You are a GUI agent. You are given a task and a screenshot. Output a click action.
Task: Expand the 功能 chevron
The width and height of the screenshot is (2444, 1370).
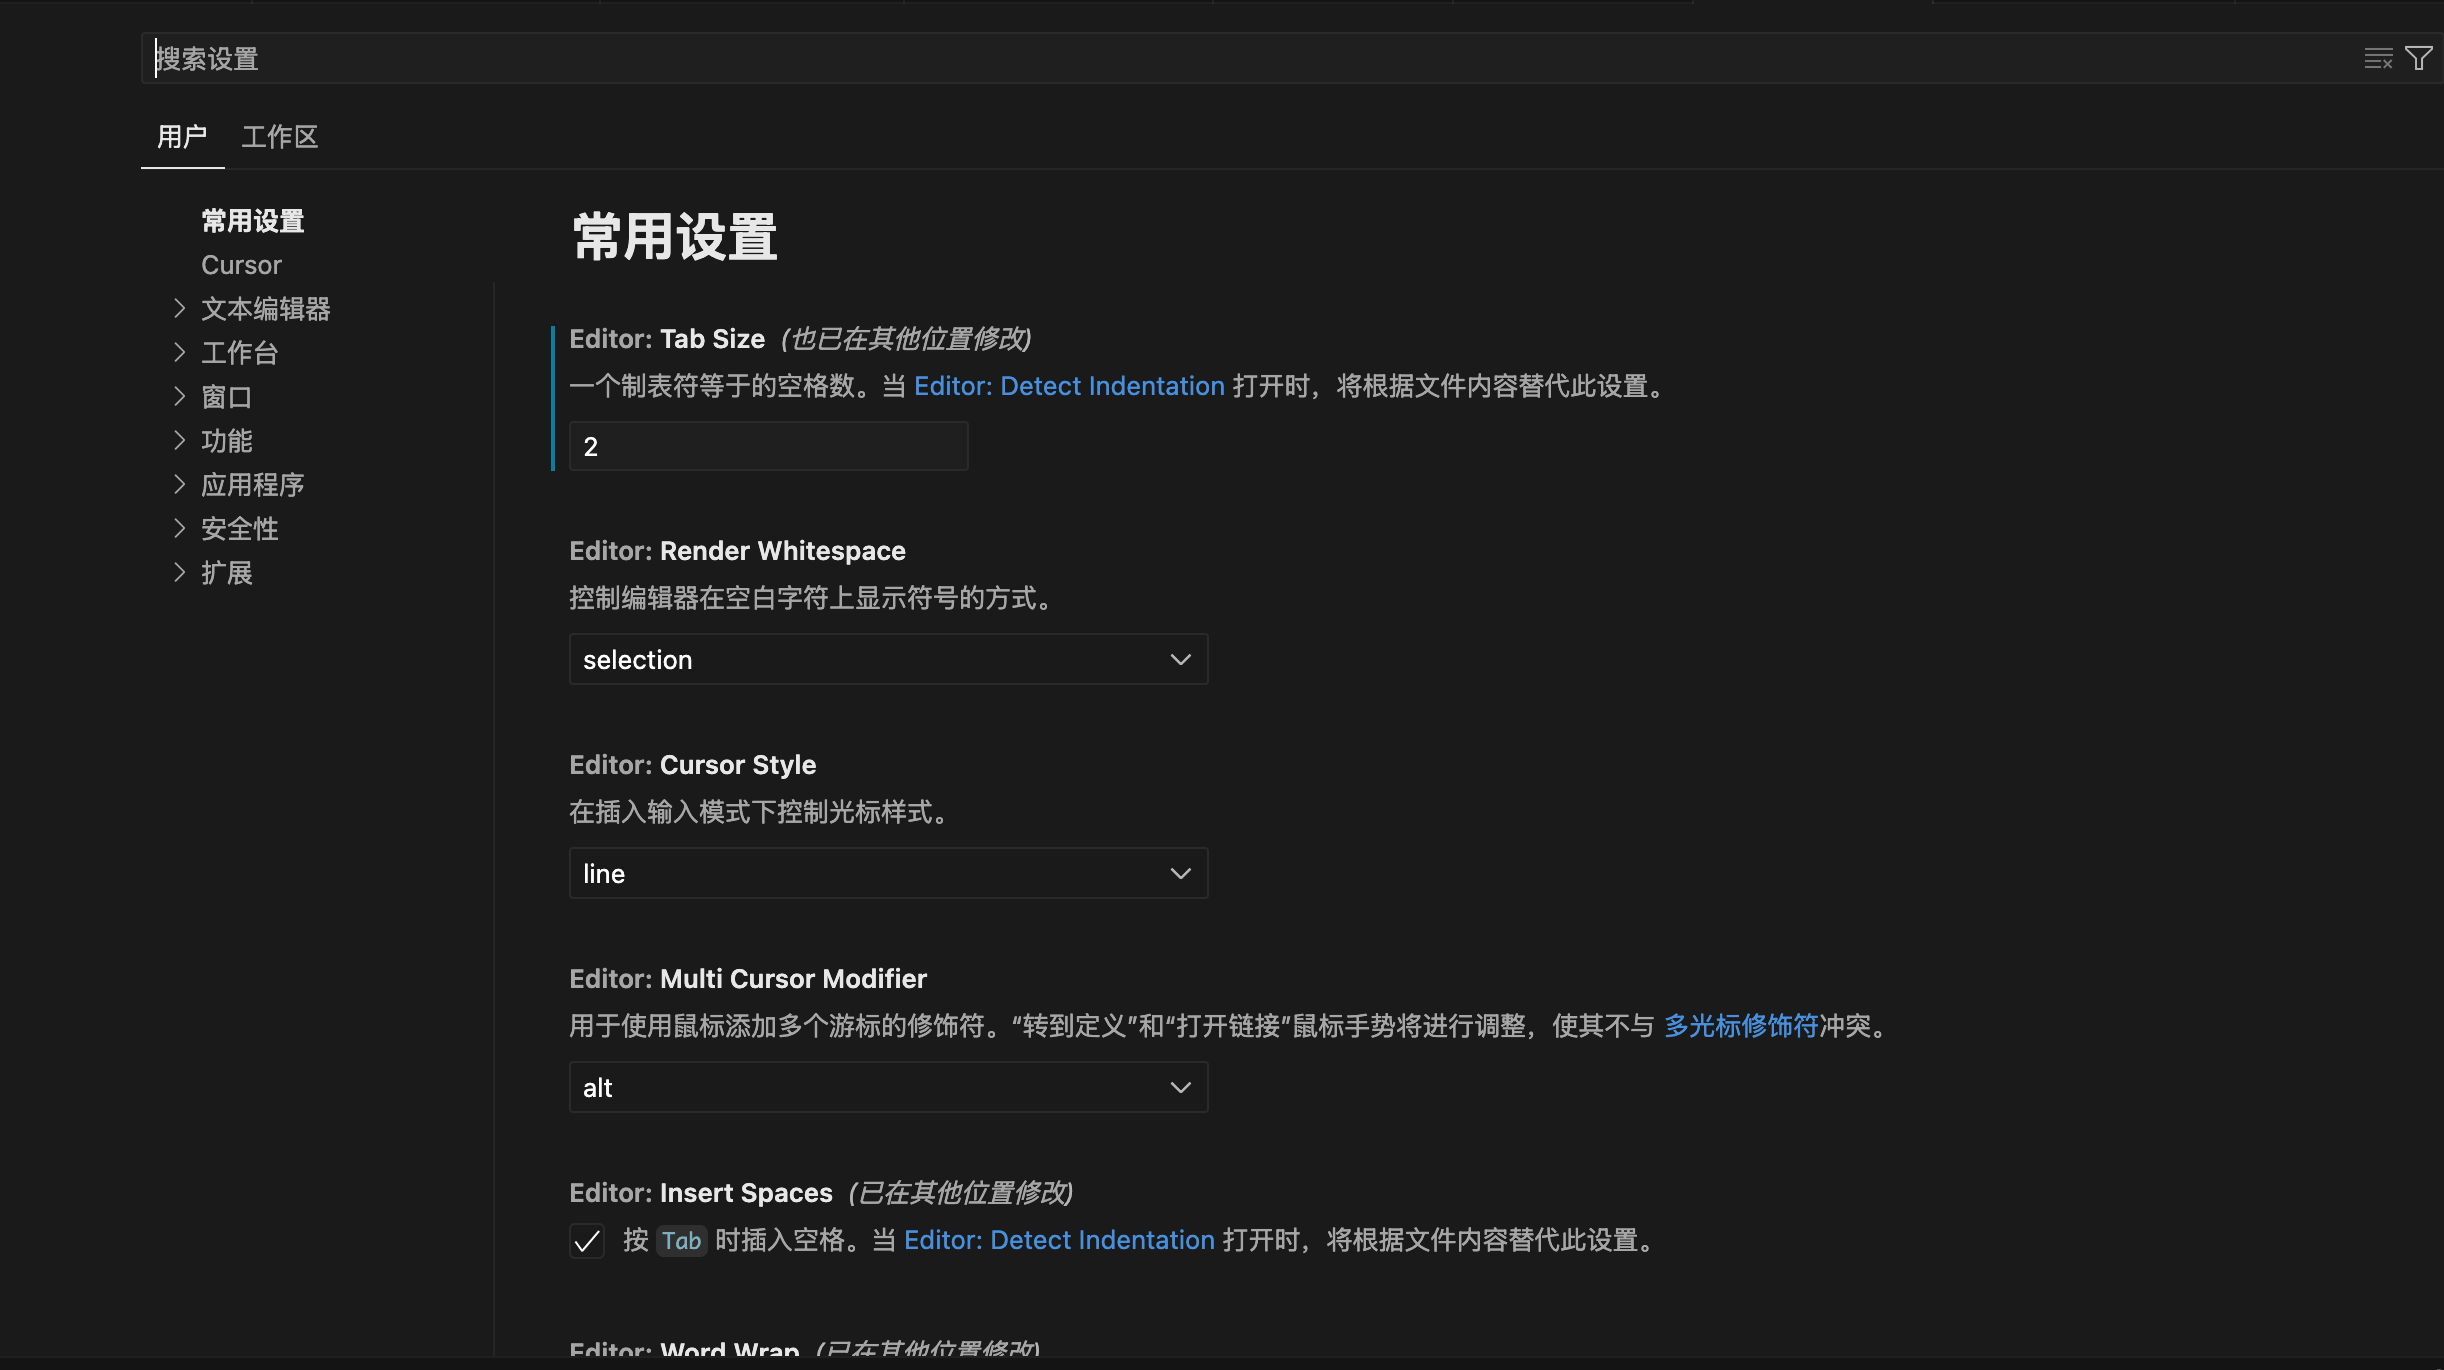tap(180, 440)
